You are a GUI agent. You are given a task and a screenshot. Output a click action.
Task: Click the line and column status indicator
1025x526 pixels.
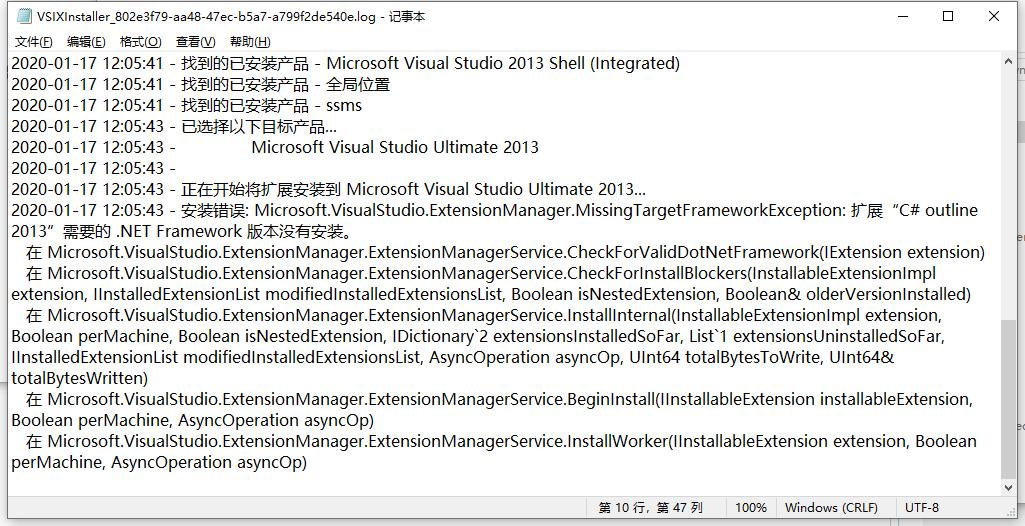pos(650,508)
